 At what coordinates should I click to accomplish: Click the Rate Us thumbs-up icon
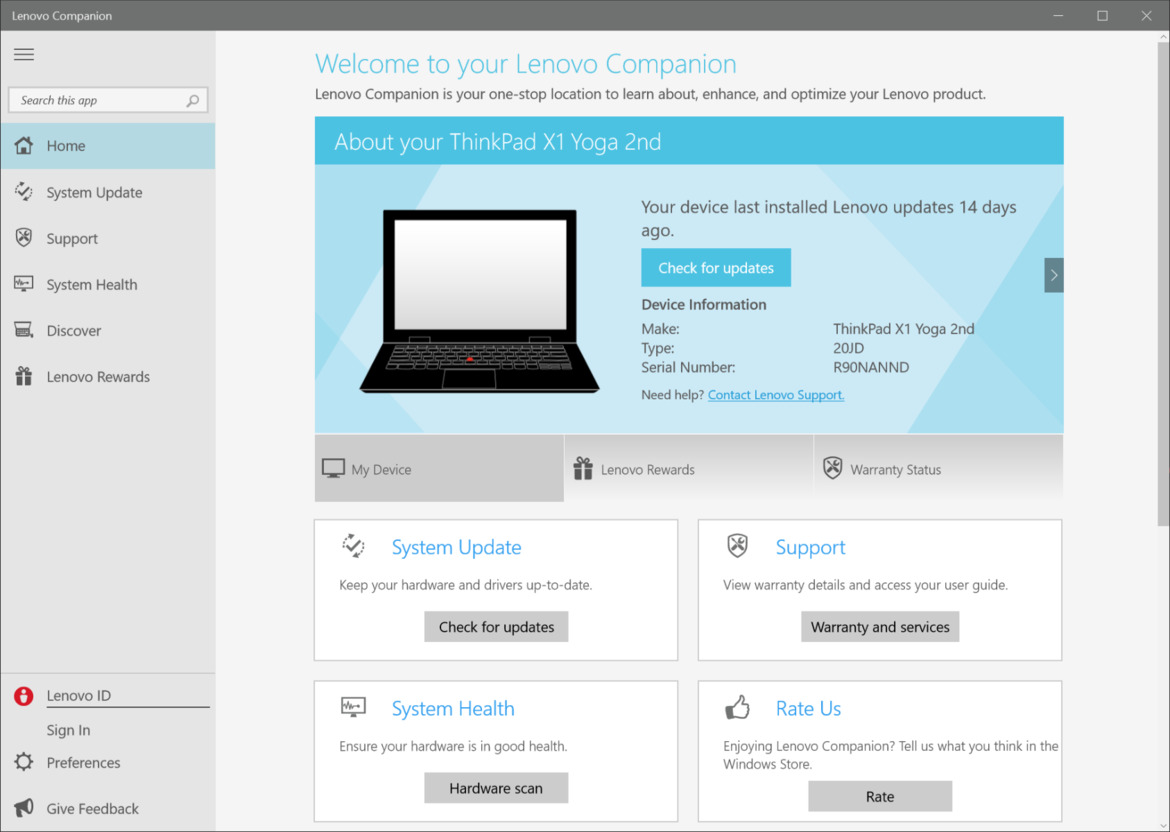tap(737, 707)
